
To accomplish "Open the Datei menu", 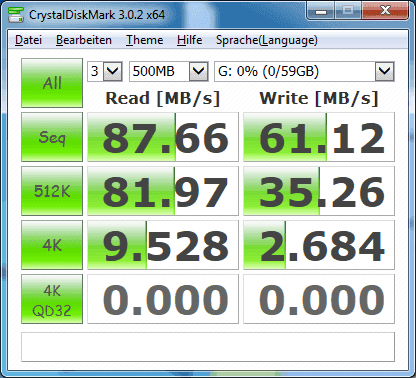I will point(28,40).
